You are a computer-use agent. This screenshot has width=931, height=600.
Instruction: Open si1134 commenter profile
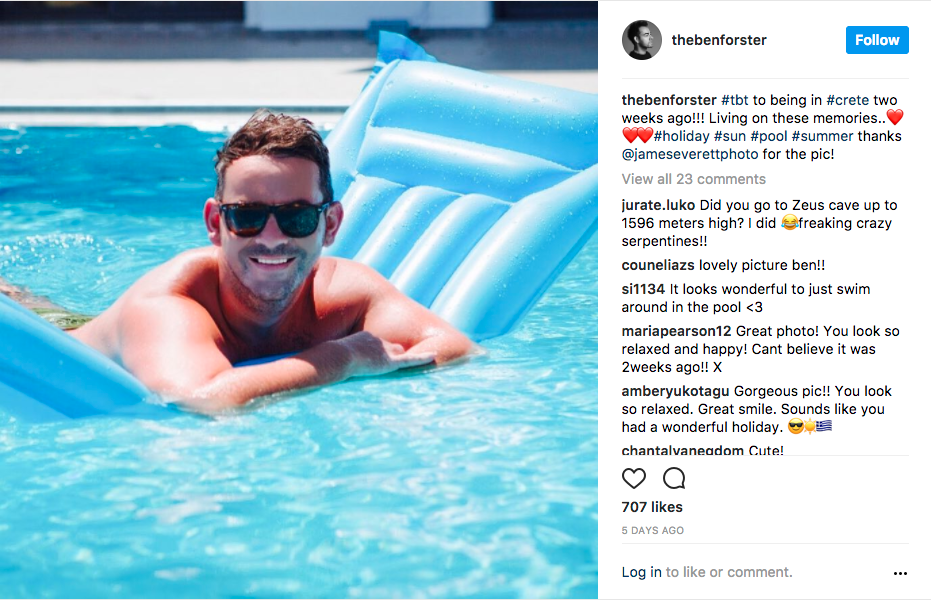click(643, 289)
